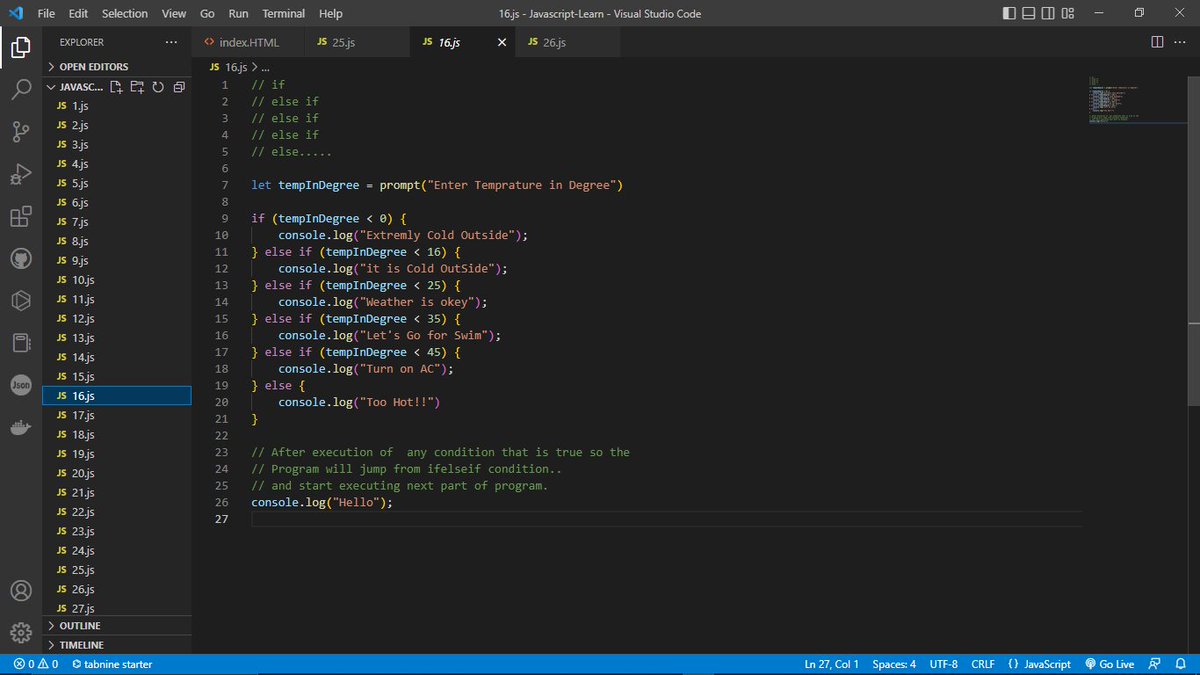
Task: Open Run and Debug view
Action: point(22,174)
